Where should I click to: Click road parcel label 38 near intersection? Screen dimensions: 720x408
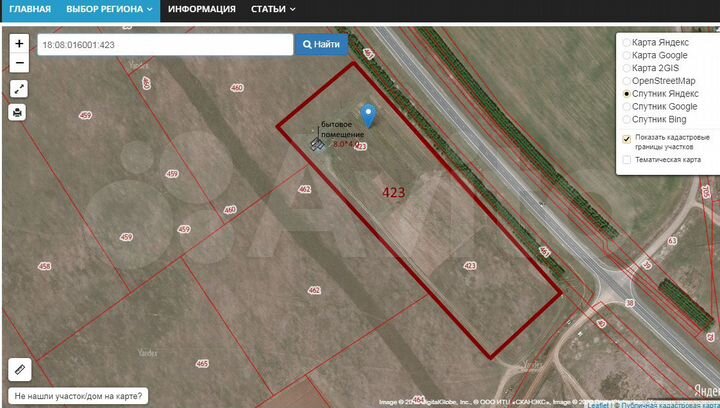pos(630,303)
